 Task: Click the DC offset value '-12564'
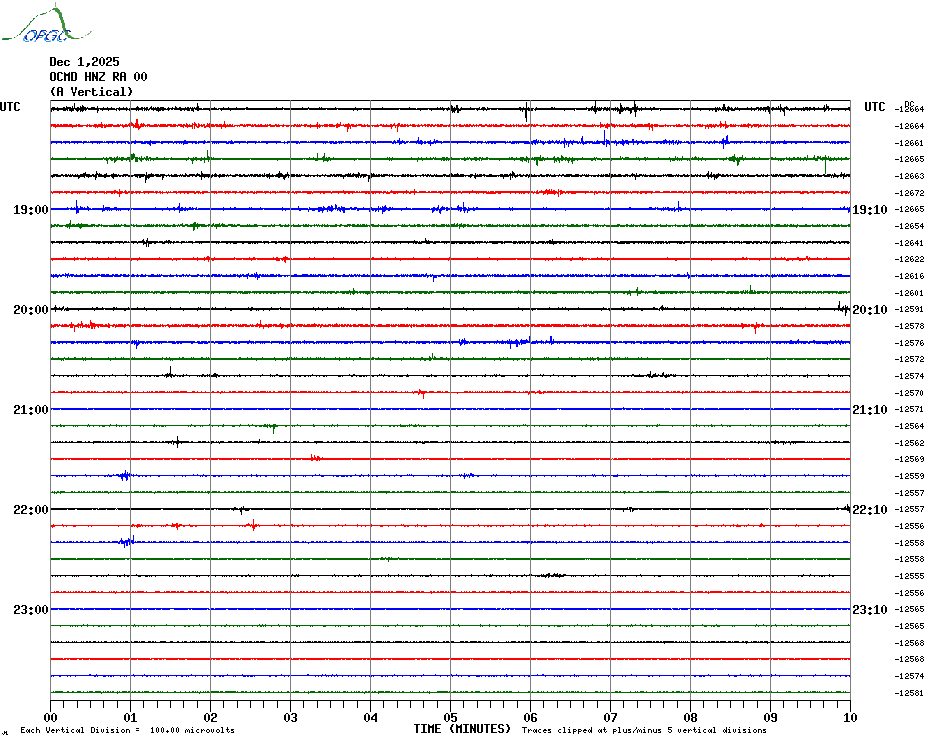click(910, 427)
